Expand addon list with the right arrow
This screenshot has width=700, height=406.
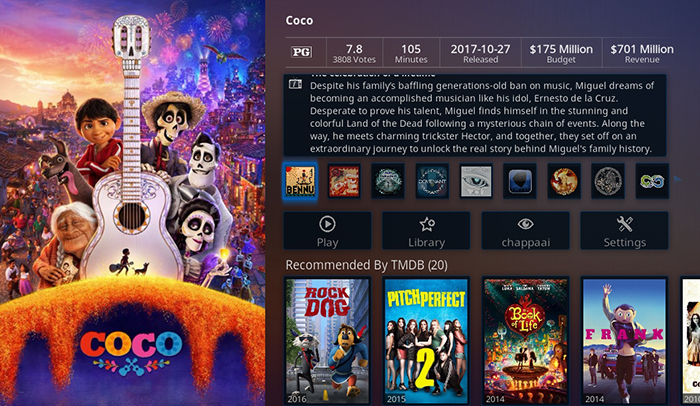(678, 180)
